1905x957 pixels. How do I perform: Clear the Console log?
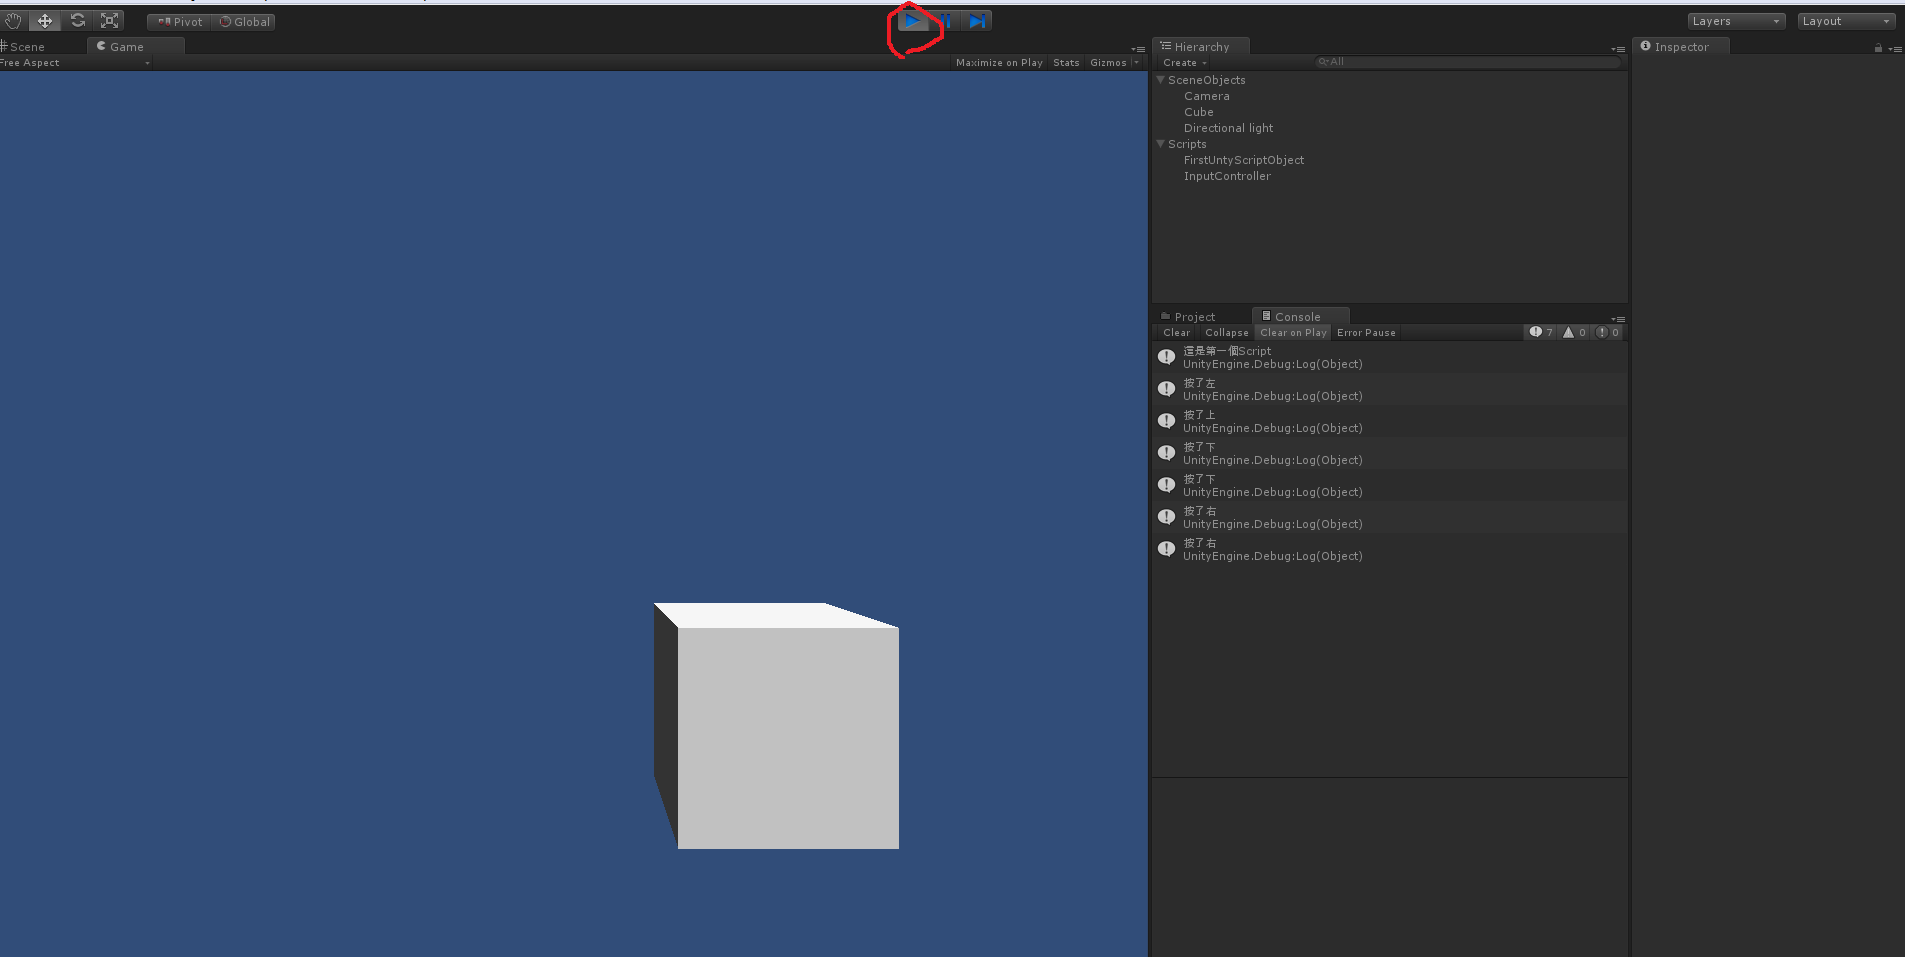pos(1175,332)
